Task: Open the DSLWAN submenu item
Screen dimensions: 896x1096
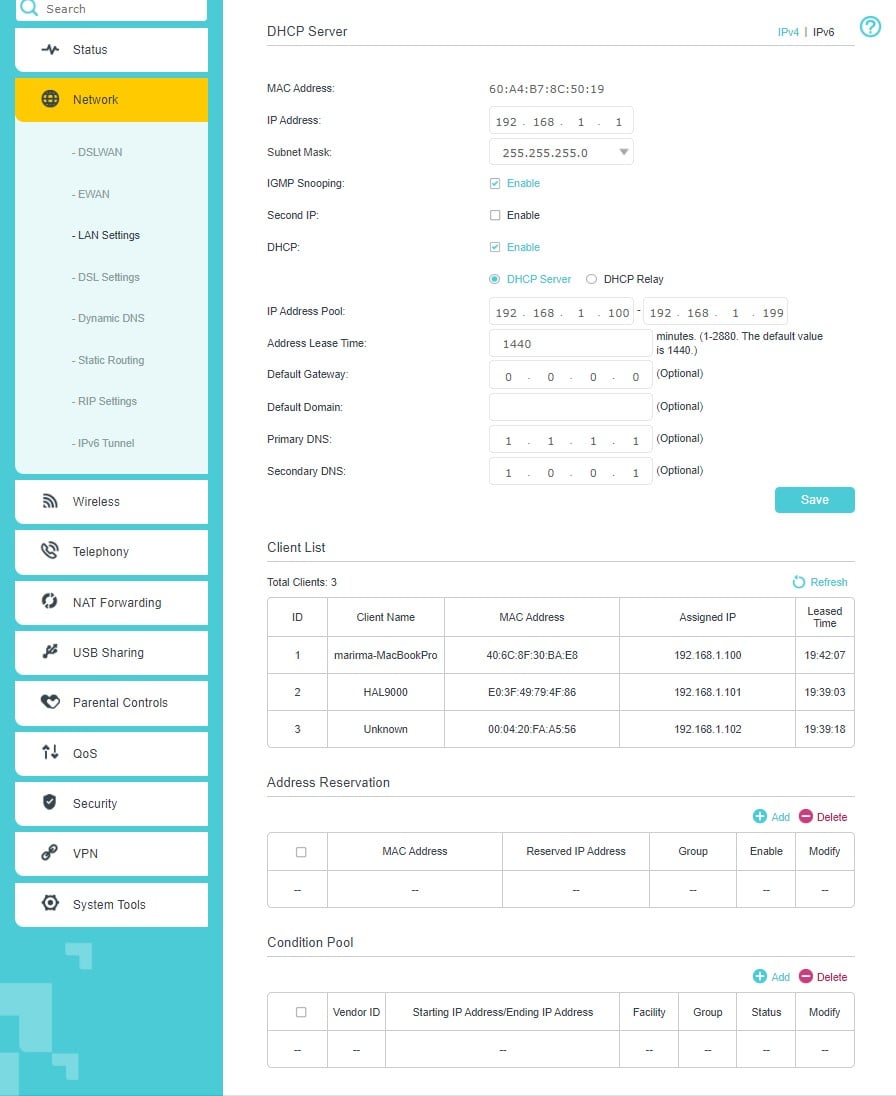Action: tap(97, 152)
